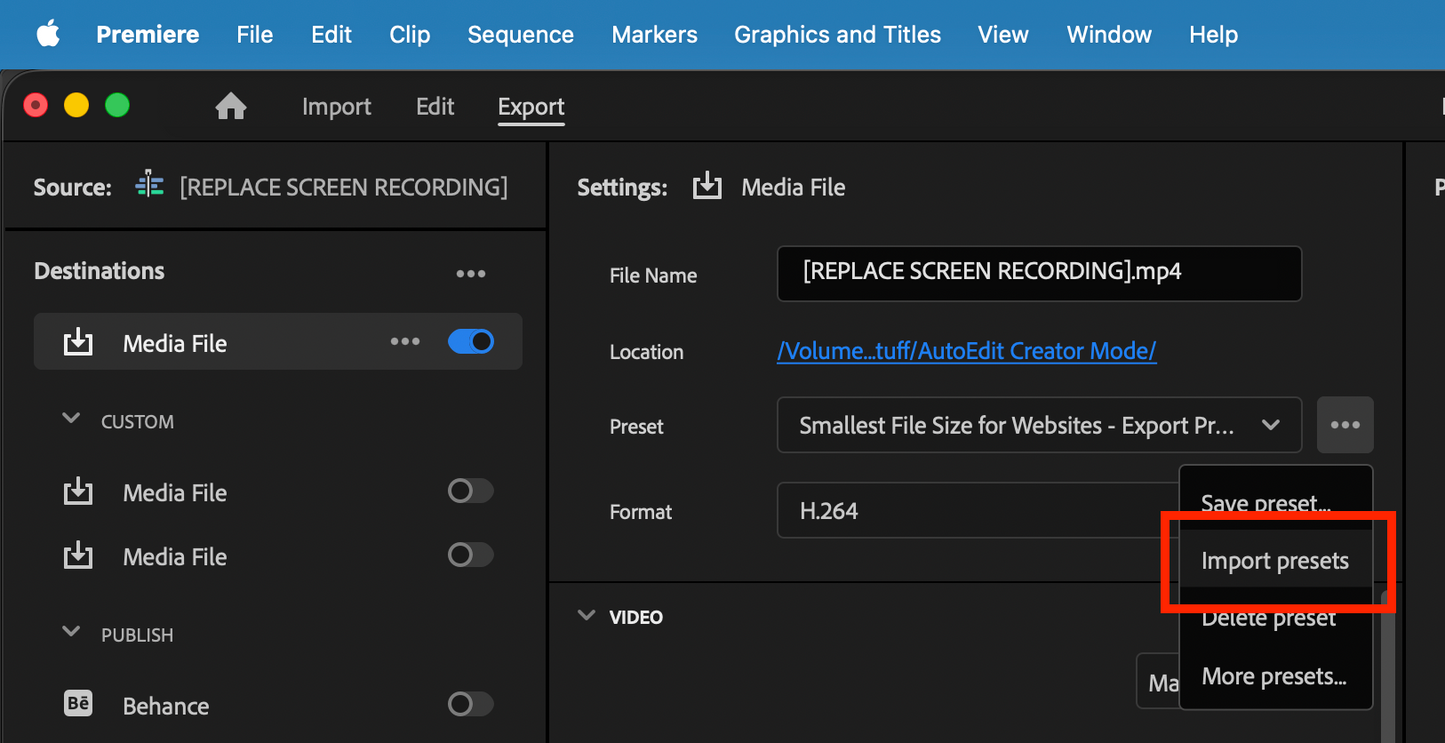Viewport: 1445px width, 743px height.
Task: Open the Format H.264 dropdown
Action: (x=978, y=510)
